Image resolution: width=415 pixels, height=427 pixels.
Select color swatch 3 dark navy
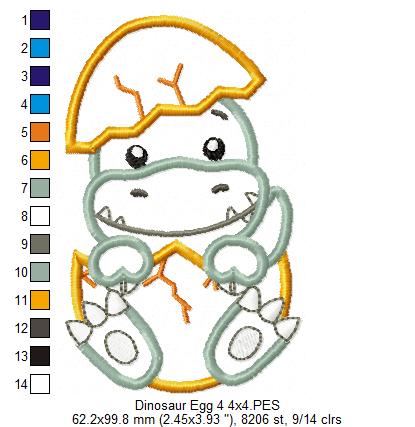click(x=40, y=76)
